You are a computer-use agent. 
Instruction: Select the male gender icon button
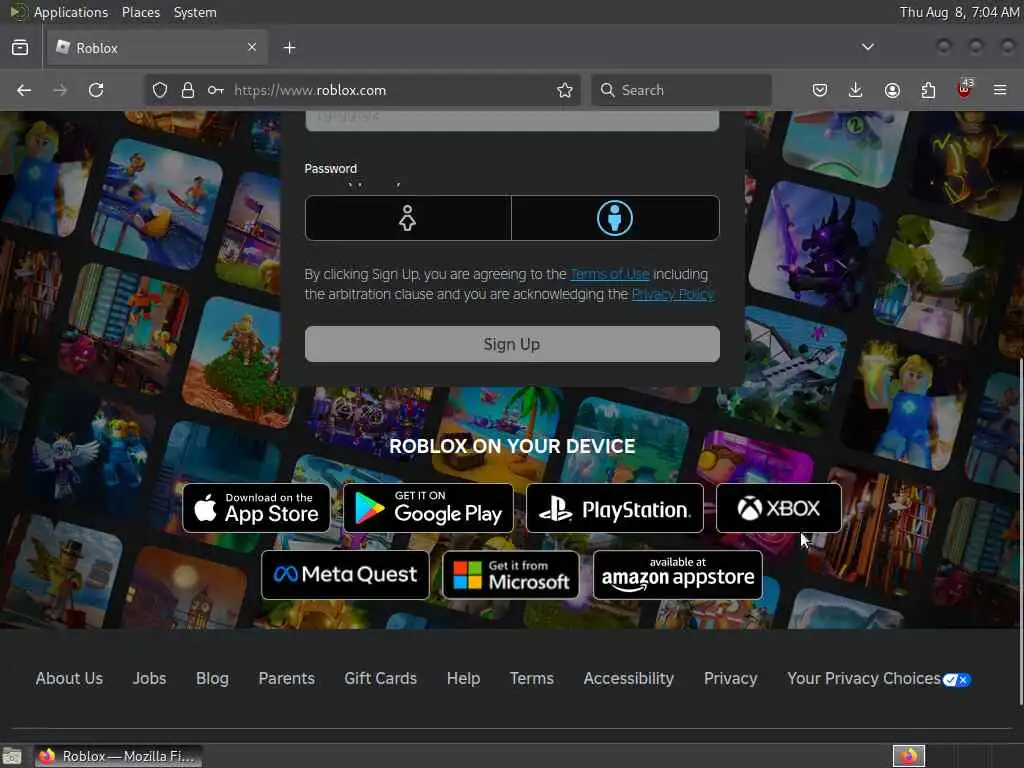pyautogui.click(x=615, y=218)
